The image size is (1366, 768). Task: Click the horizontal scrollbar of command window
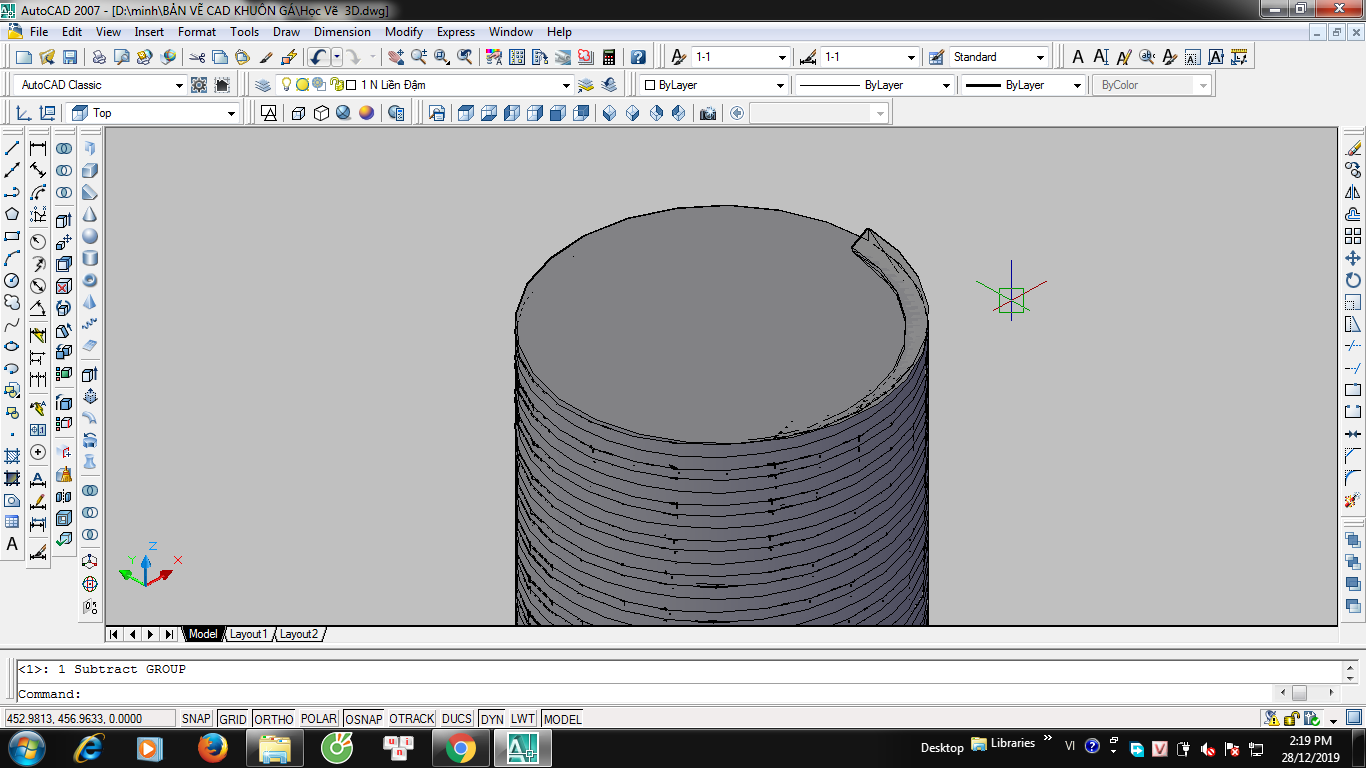point(1307,693)
